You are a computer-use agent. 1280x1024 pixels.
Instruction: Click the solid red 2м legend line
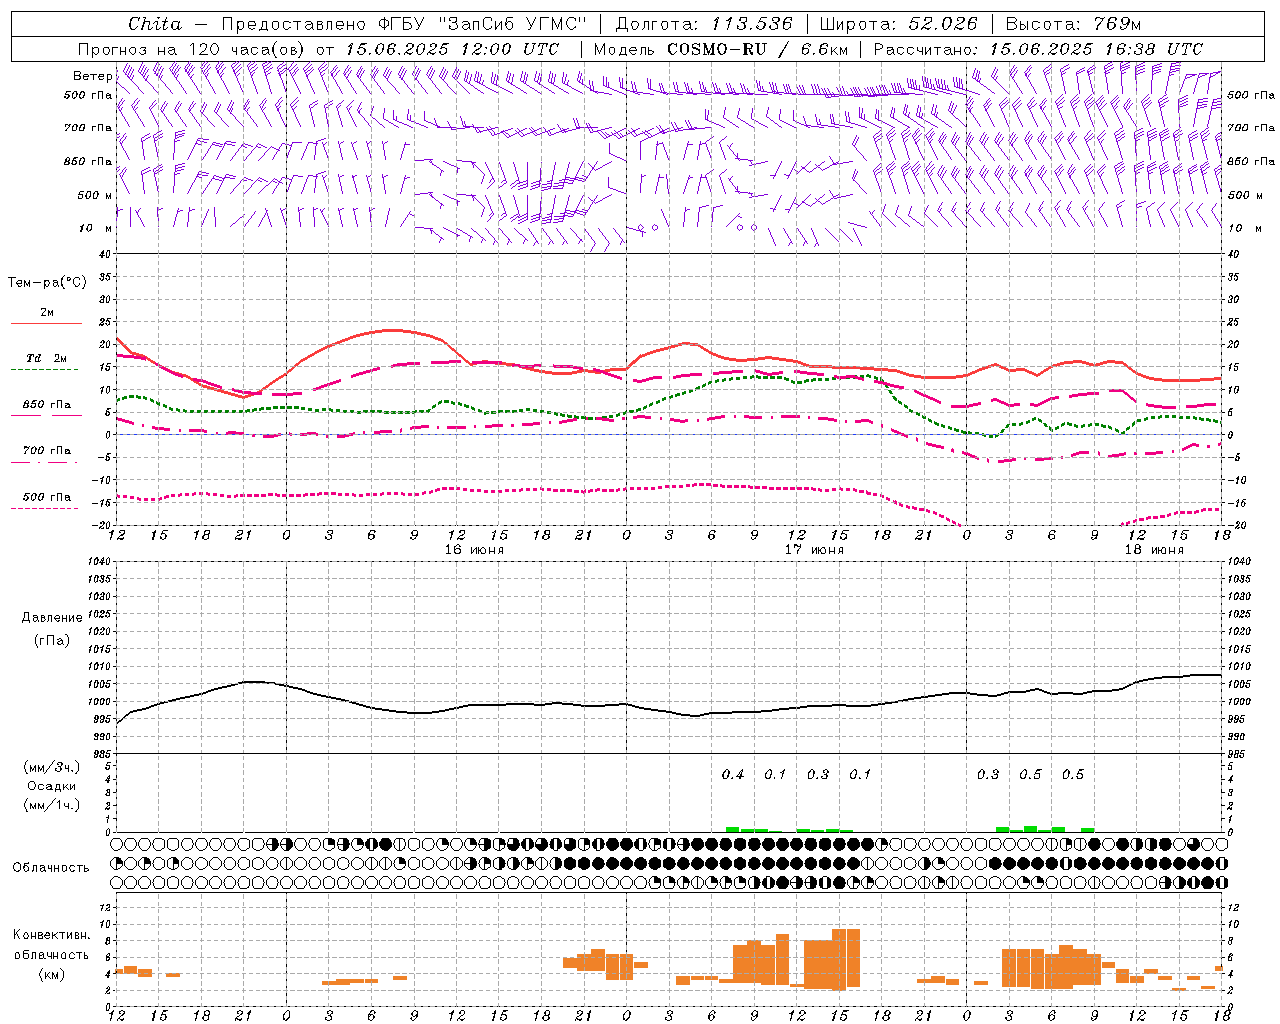click(x=46, y=323)
